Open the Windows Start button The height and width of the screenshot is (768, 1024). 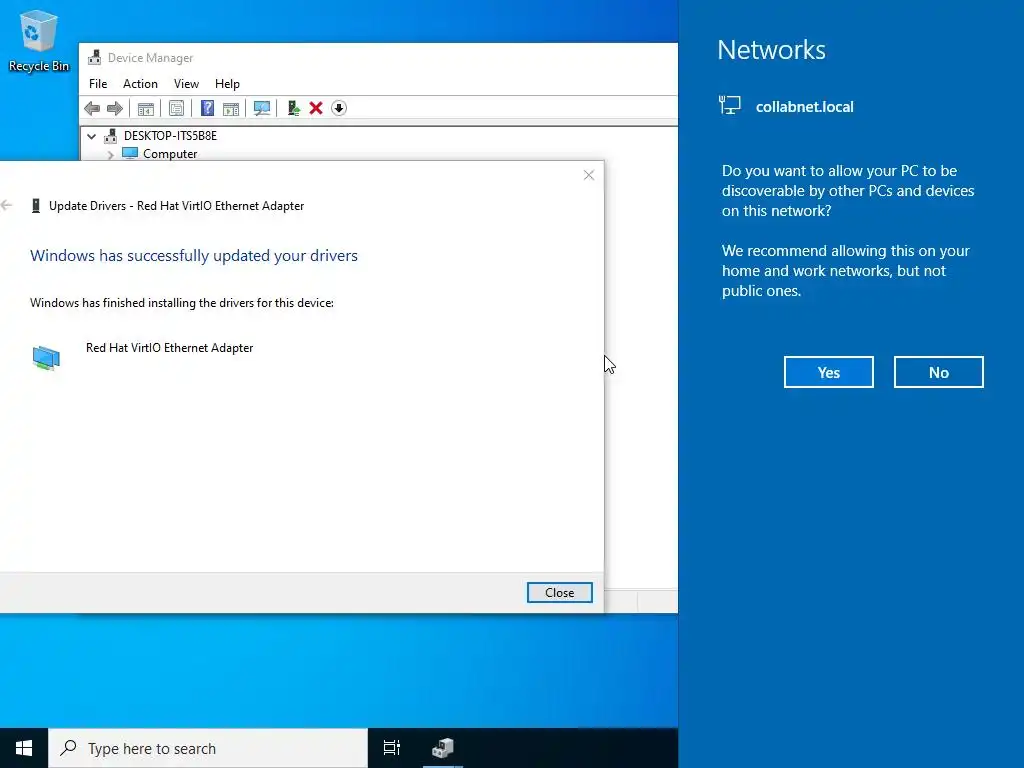[24, 748]
